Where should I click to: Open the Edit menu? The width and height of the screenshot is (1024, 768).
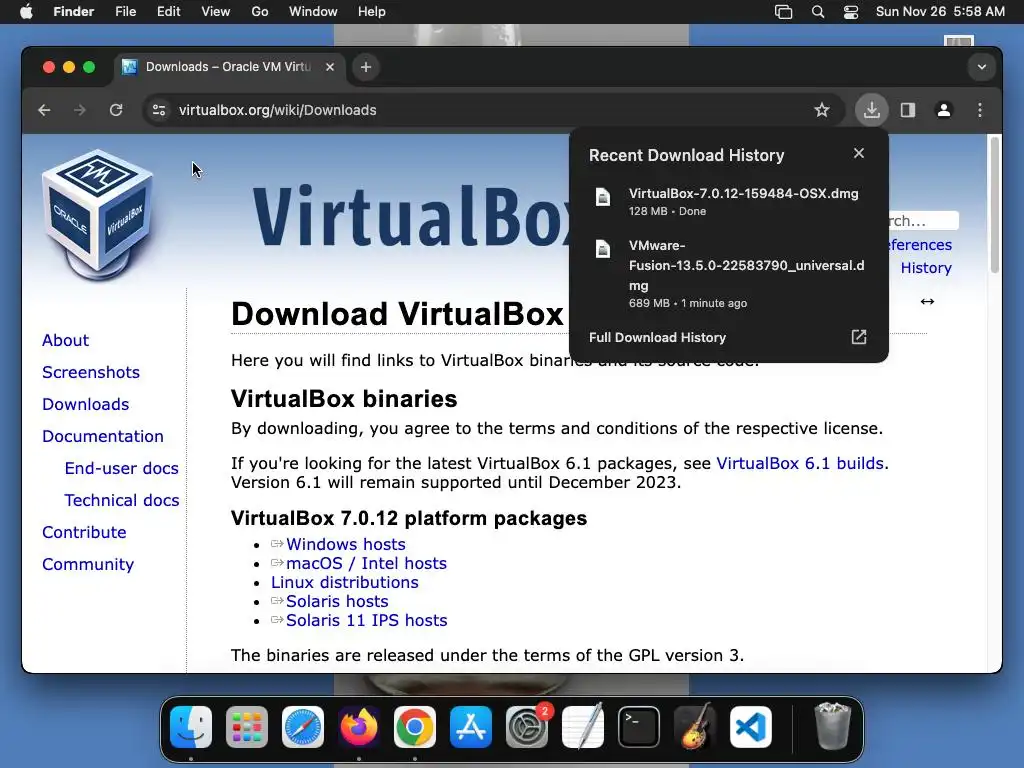(x=168, y=12)
